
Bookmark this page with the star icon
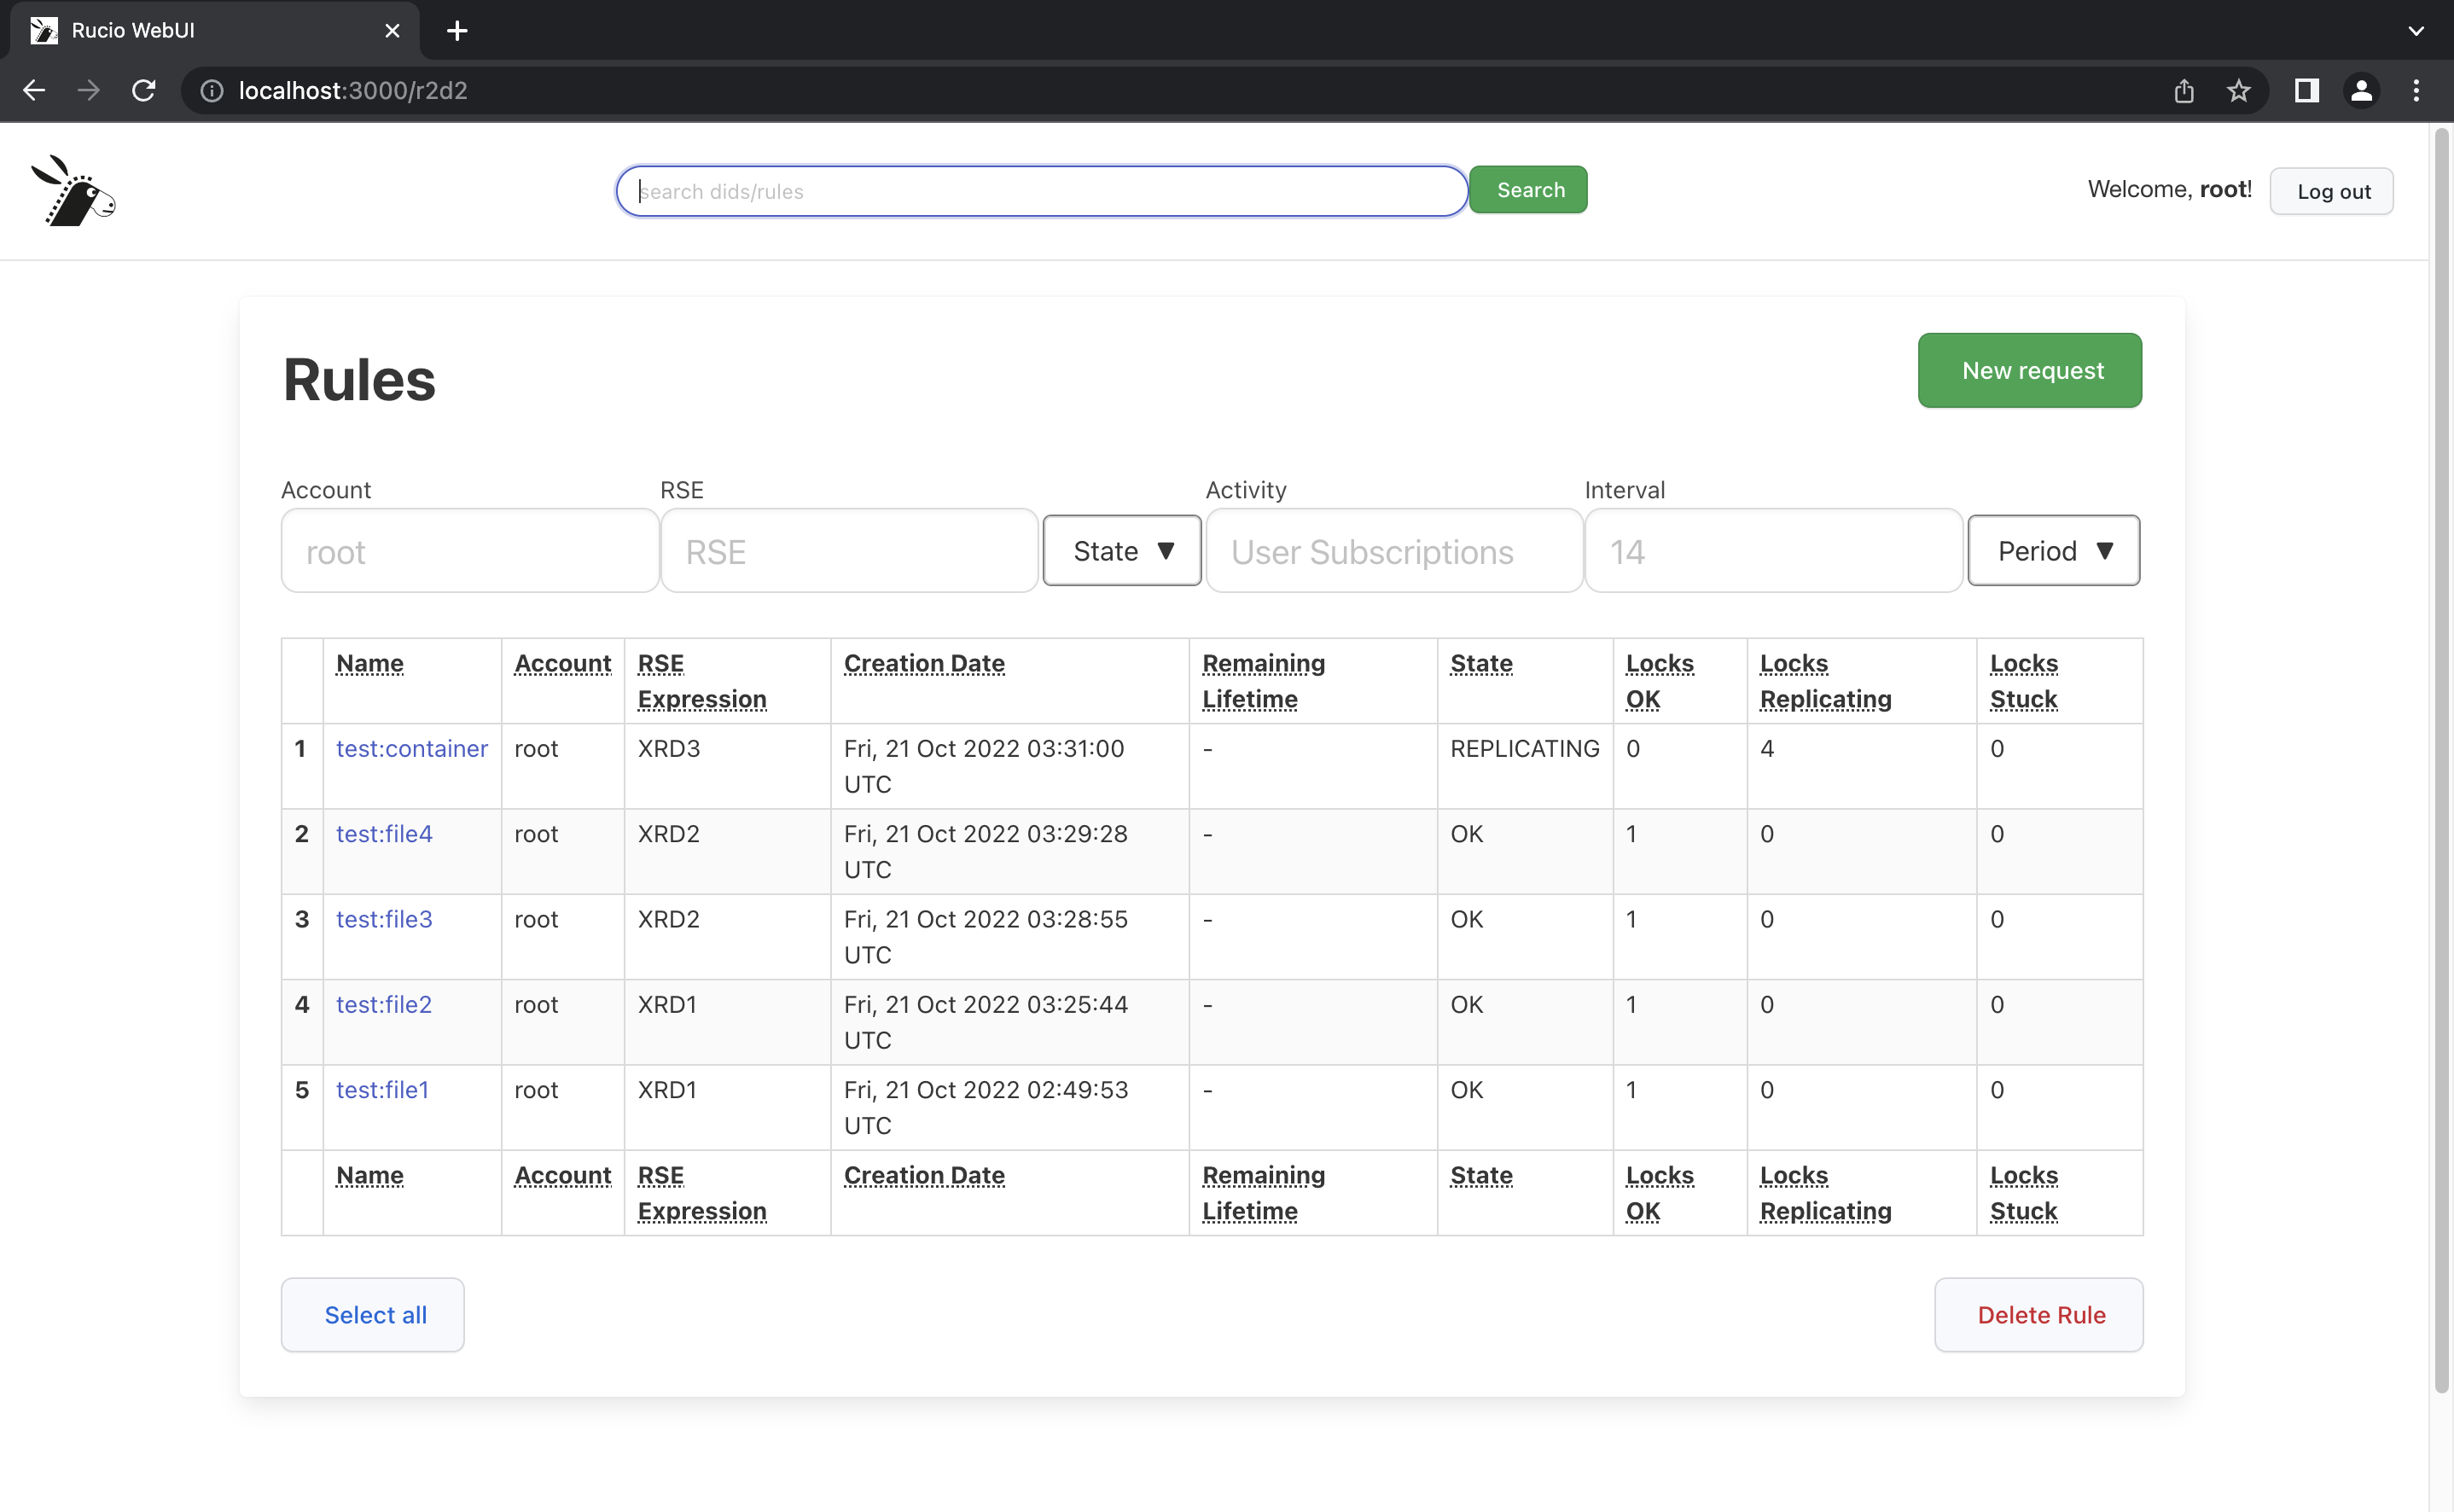coord(2238,91)
